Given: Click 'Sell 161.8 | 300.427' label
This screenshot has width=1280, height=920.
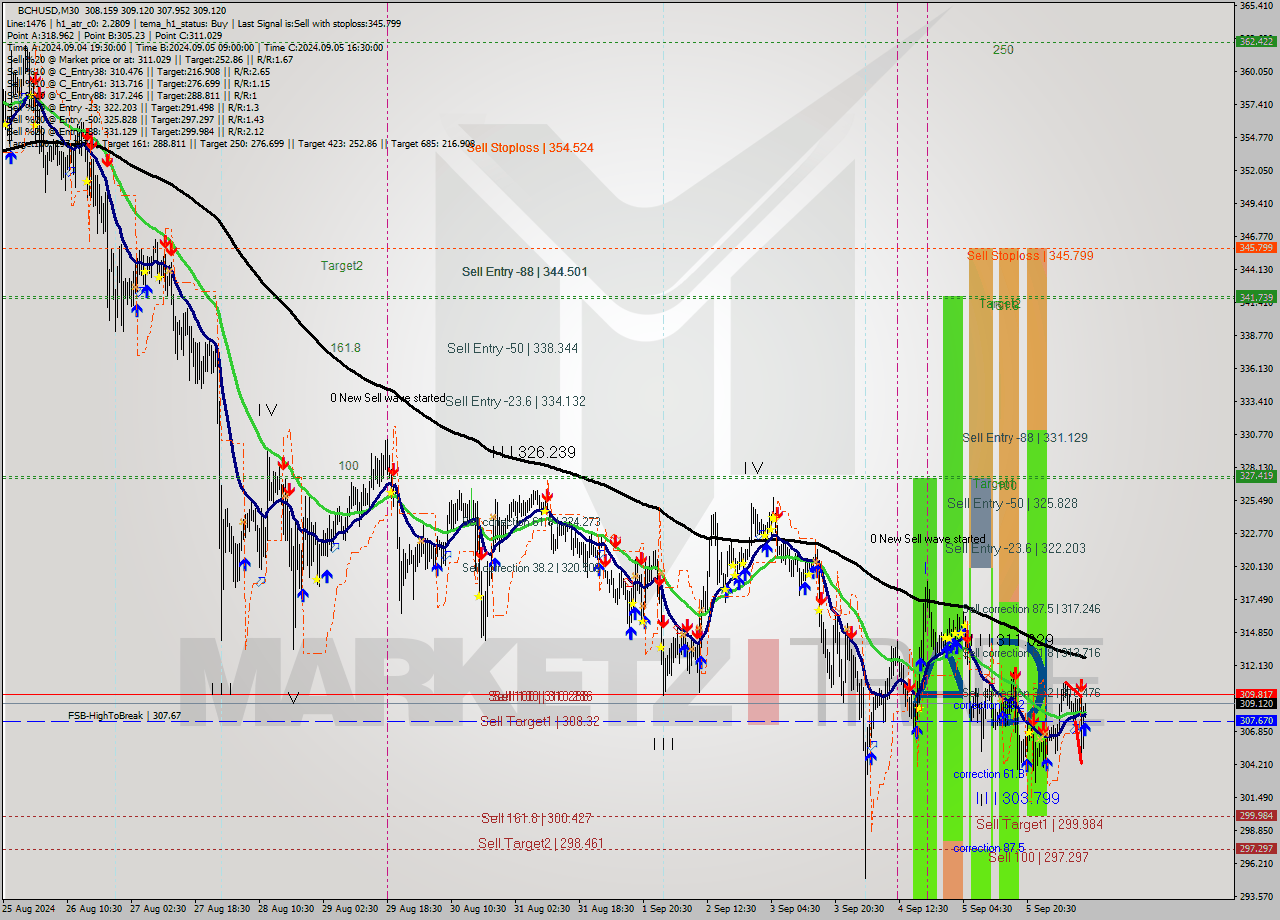Looking at the screenshot, I should coord(536,819).
